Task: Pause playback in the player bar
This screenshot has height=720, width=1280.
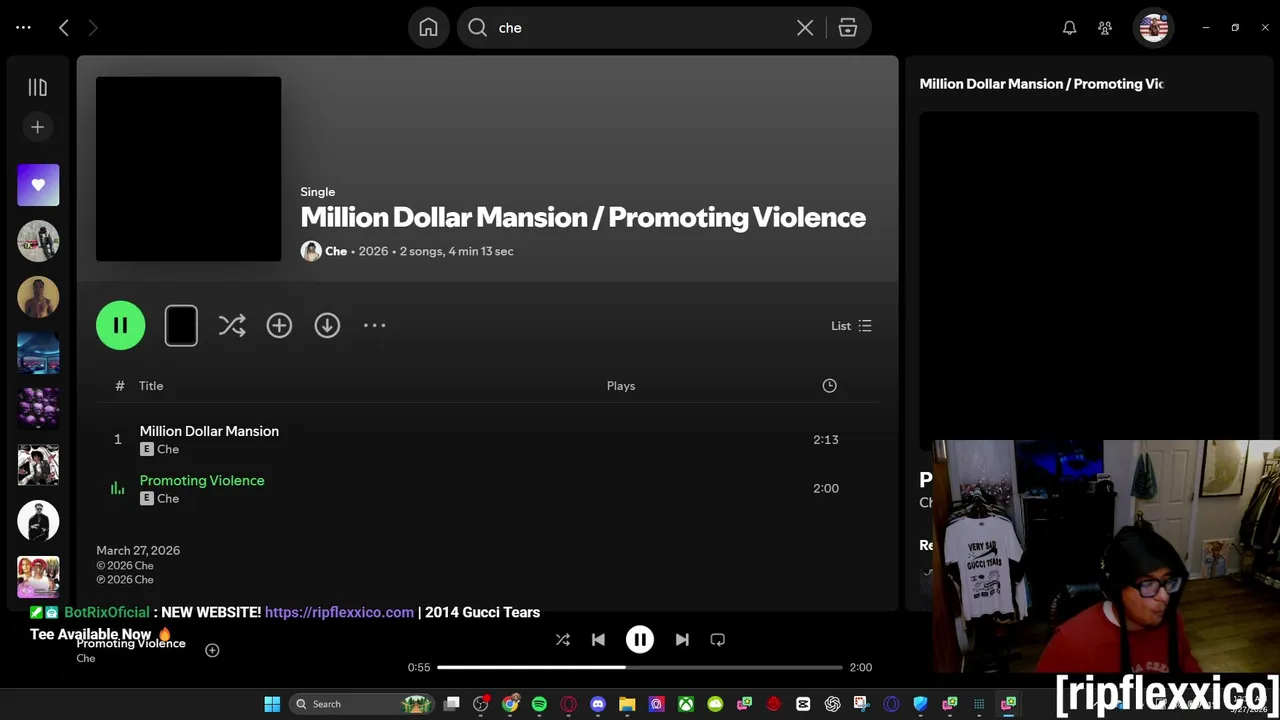Action: tap(640, 640)
